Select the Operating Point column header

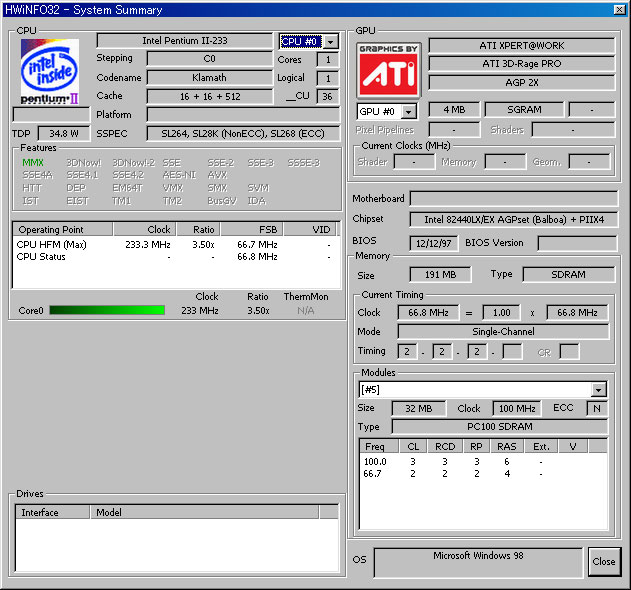coord(63,229)
